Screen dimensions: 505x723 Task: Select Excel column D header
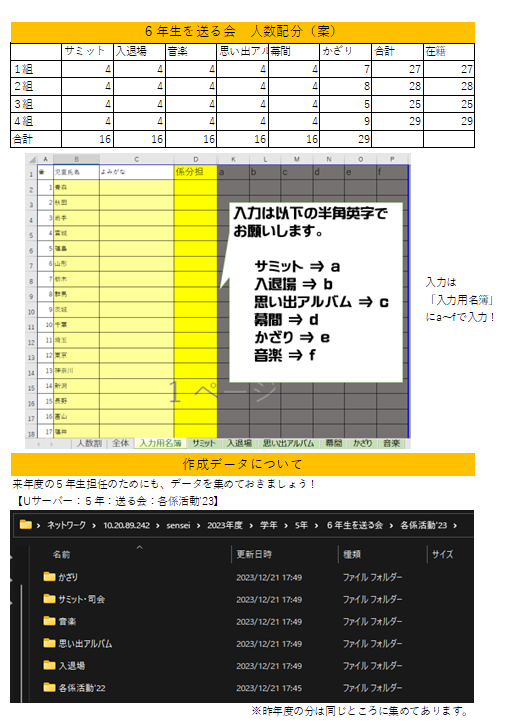(x=196, y=160)
